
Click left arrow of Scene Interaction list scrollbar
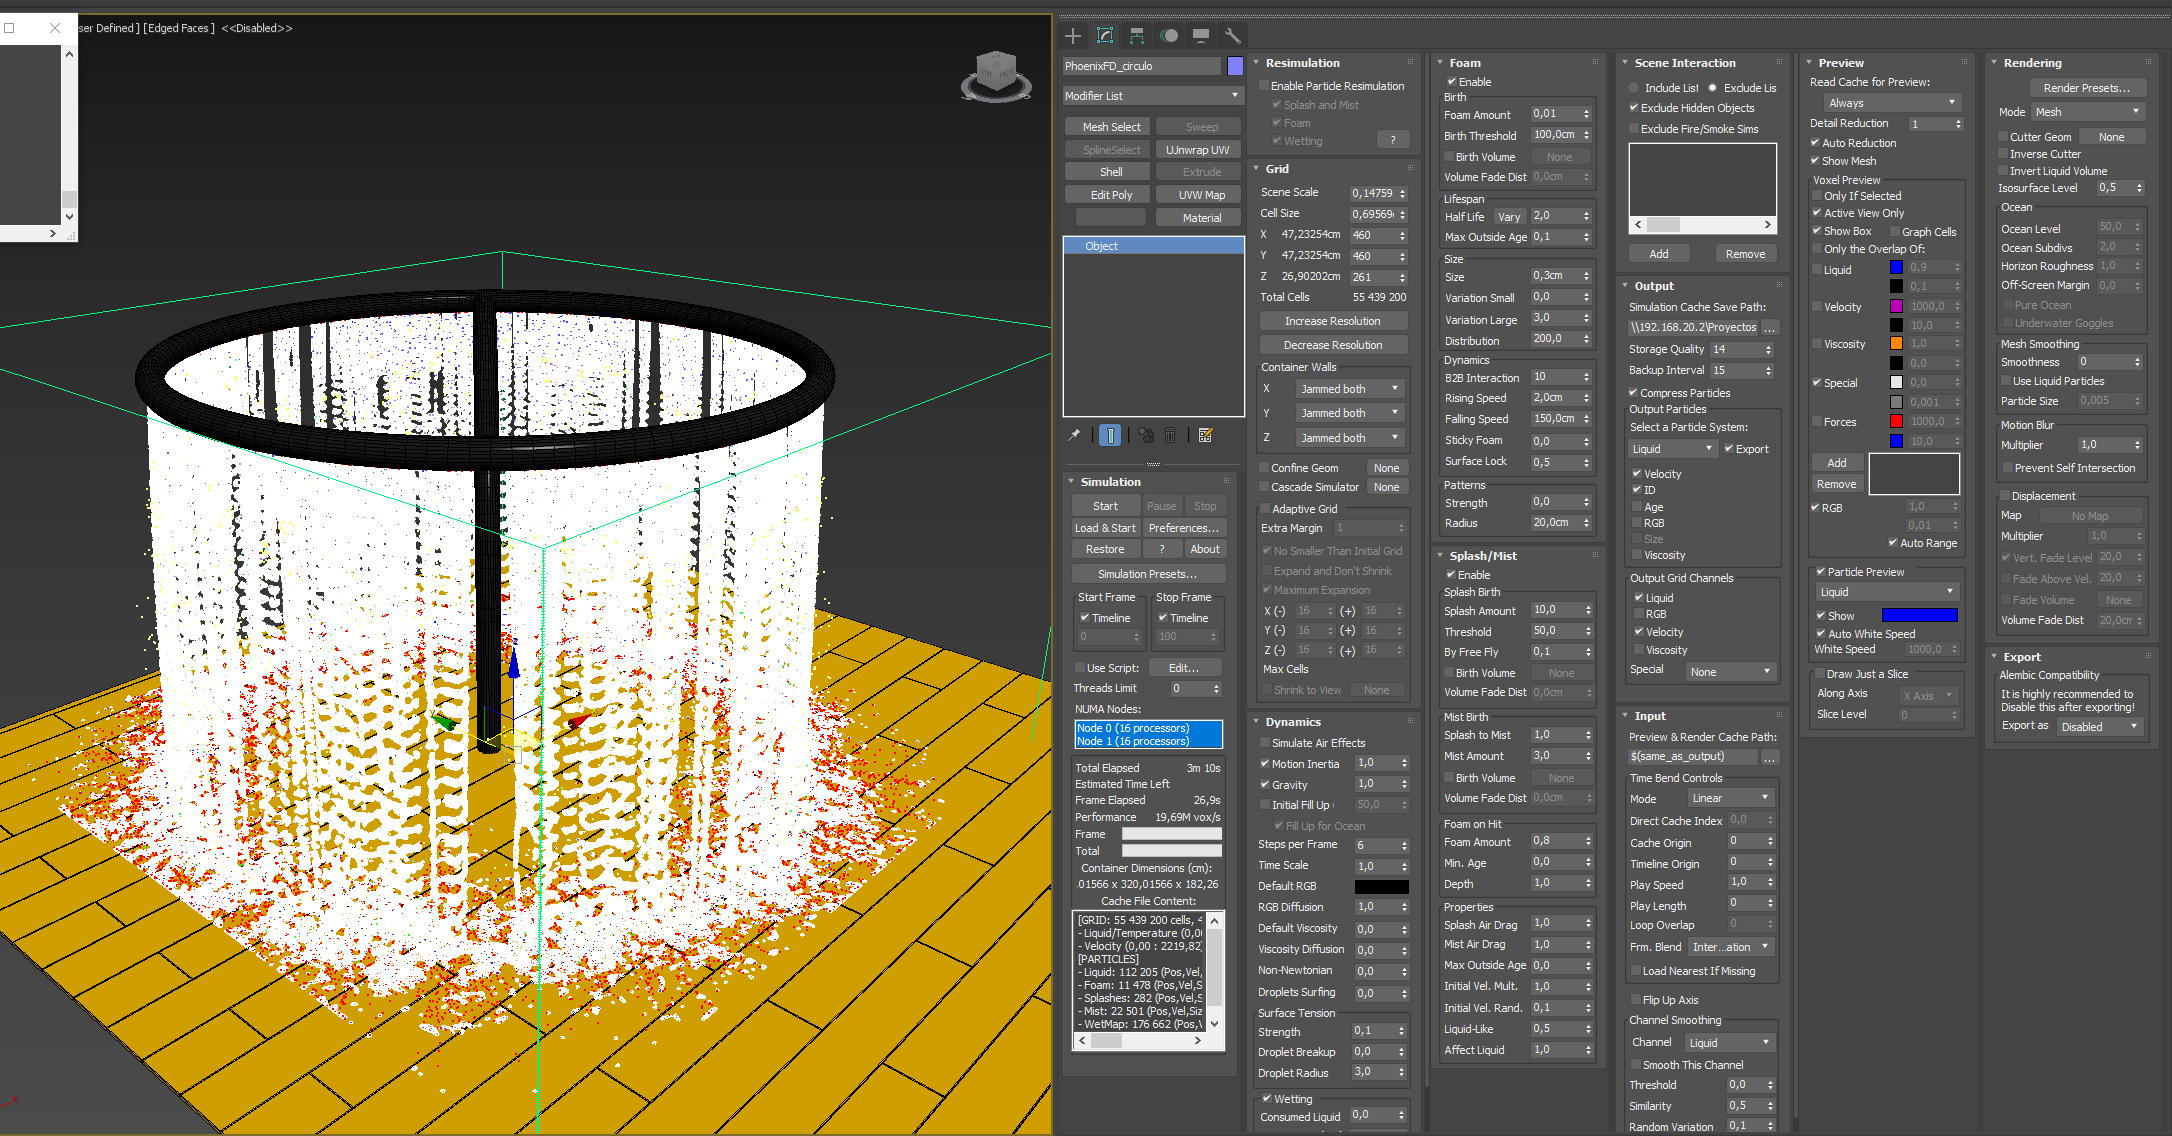coord(1638,225)
